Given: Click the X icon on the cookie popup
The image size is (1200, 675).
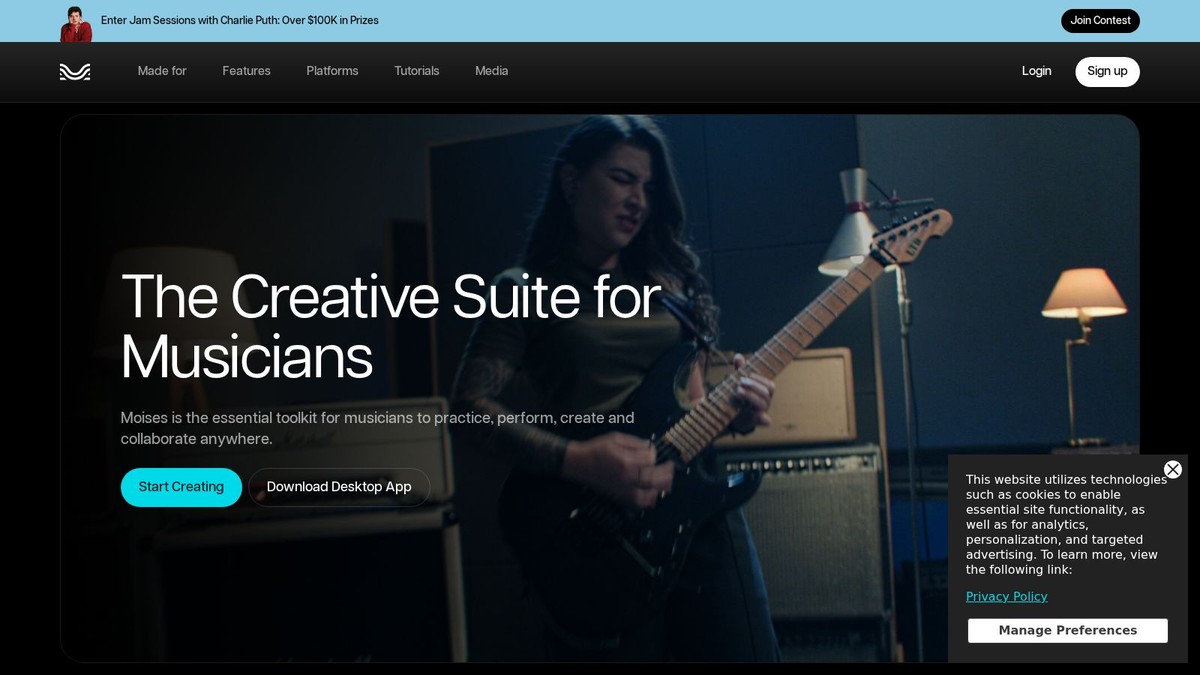Looking at the screenshot, I should (x=1172, y=469).
